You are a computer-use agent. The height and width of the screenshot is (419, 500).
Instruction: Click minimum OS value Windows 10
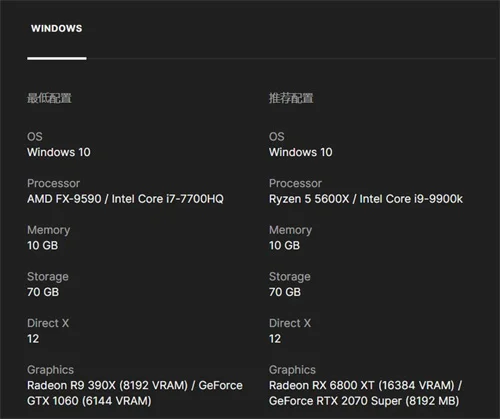pos(59,152)
